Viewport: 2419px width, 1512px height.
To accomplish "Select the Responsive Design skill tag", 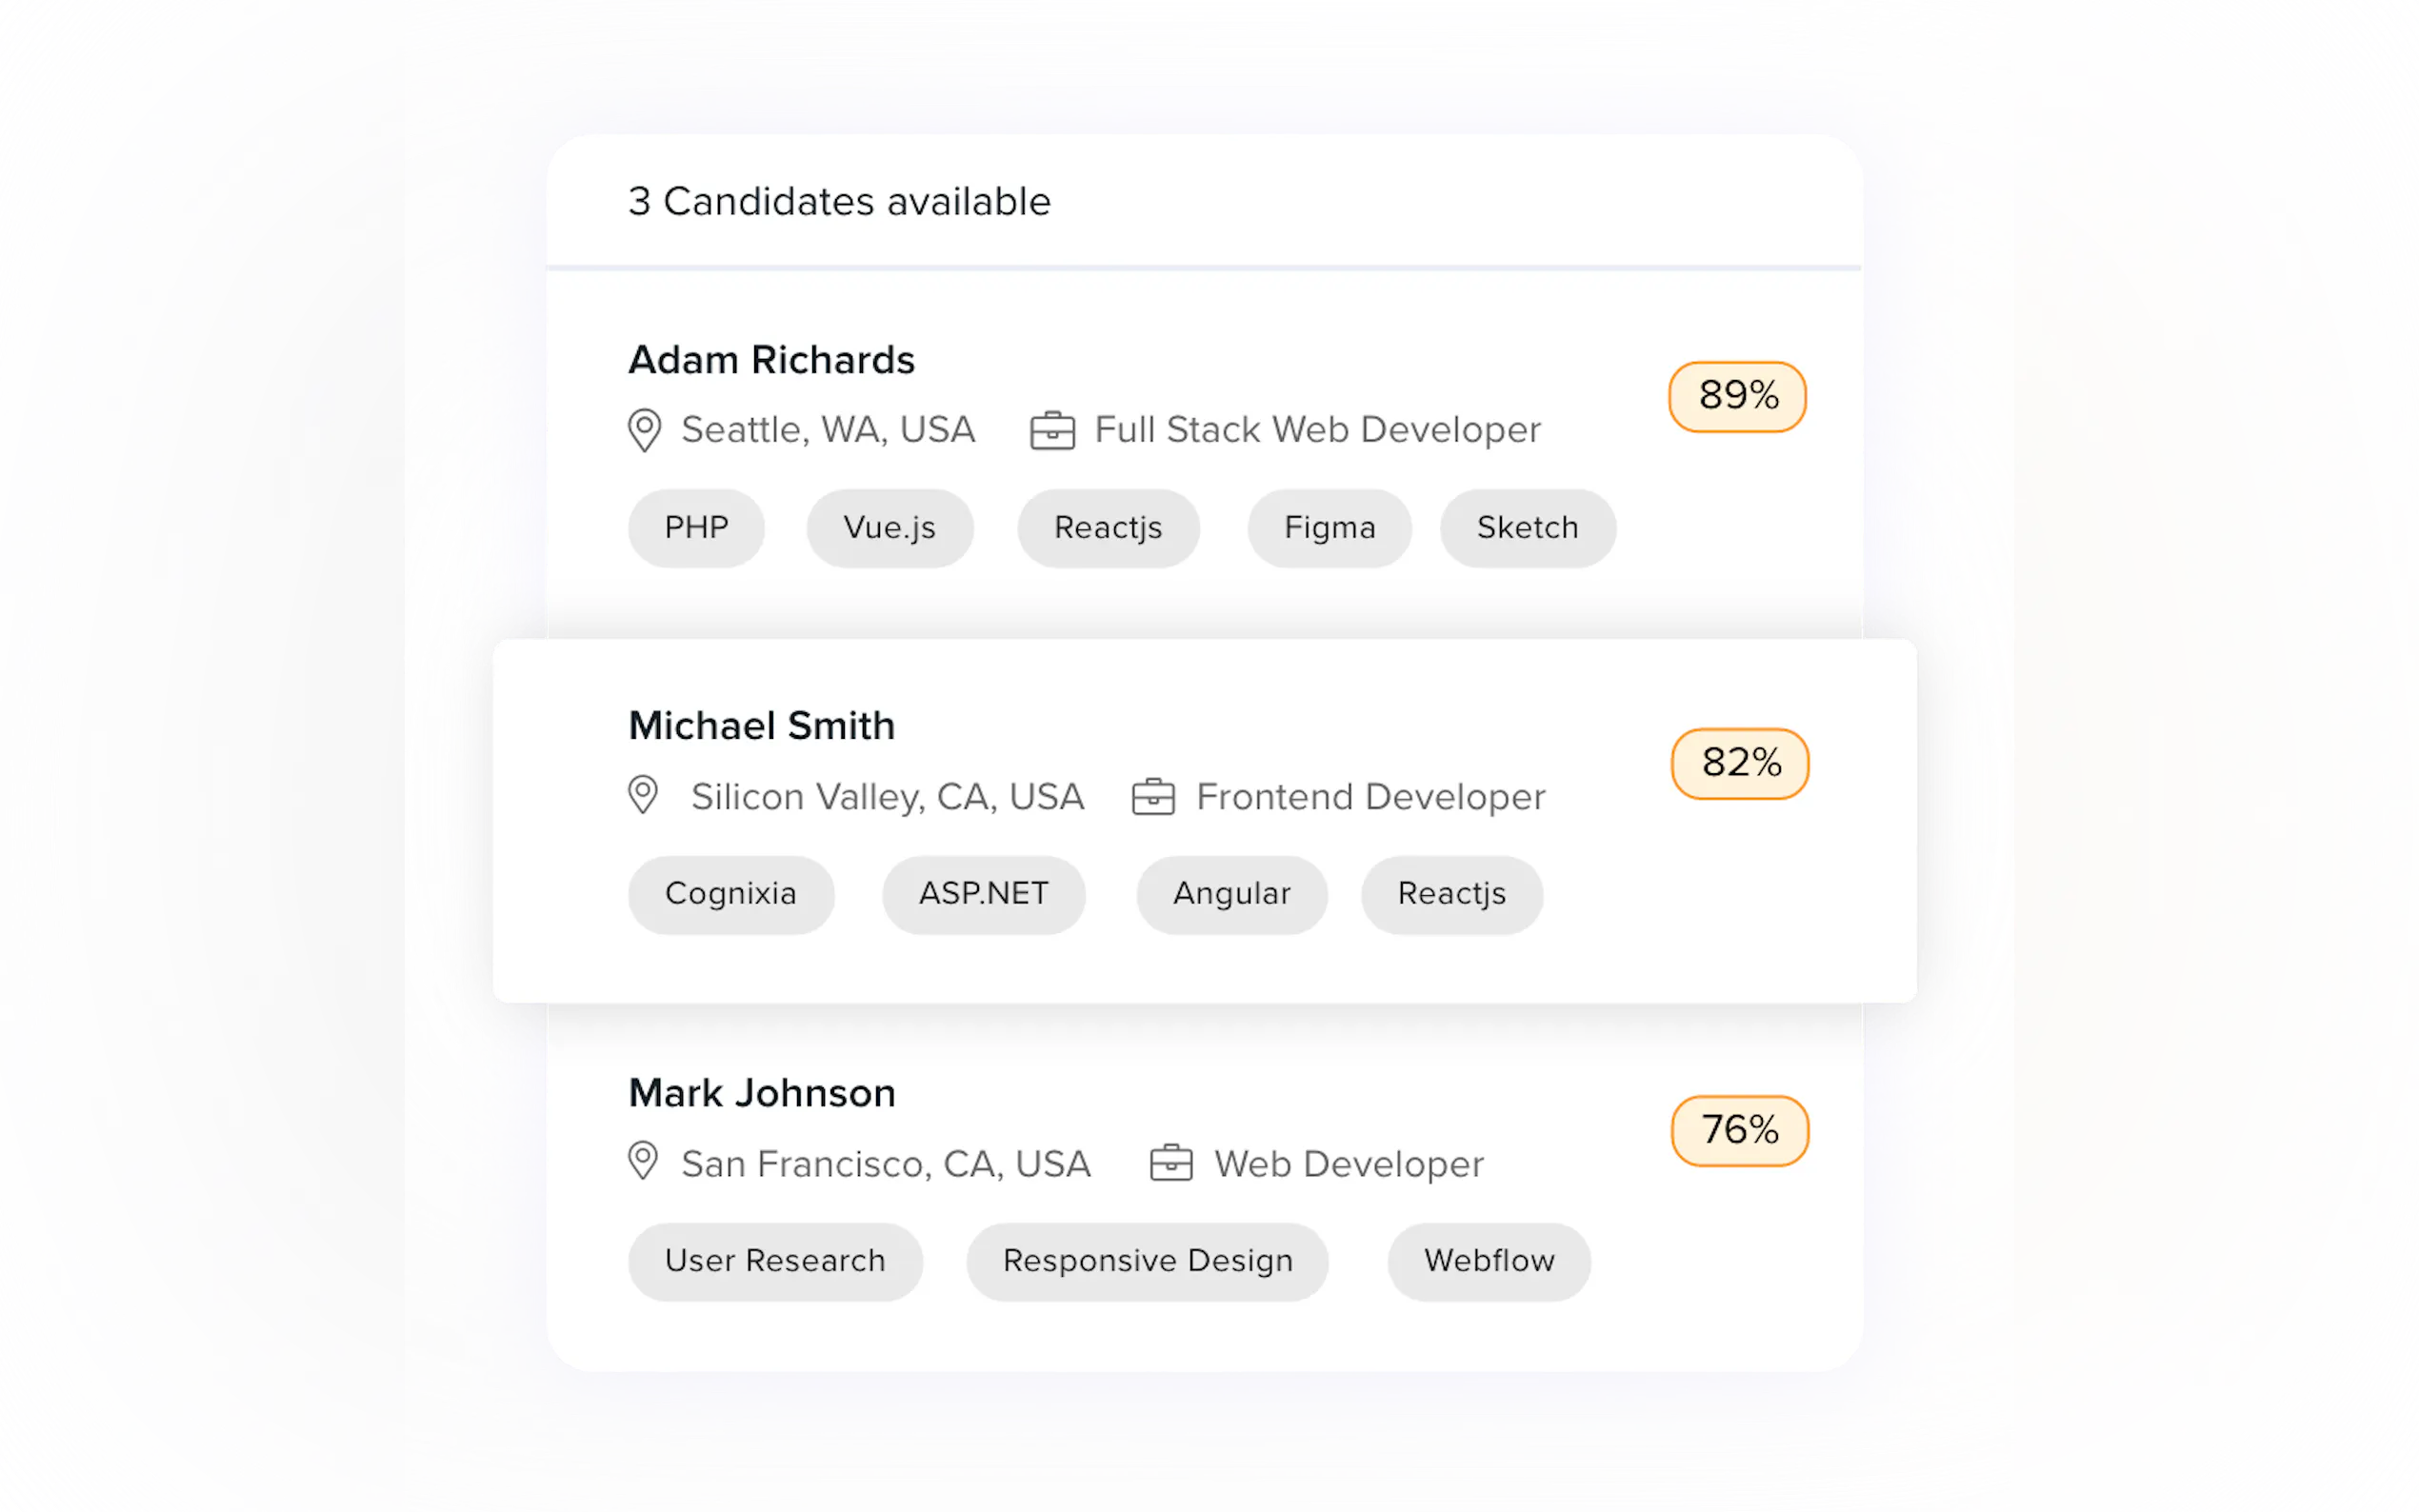I will 1147,1261.
